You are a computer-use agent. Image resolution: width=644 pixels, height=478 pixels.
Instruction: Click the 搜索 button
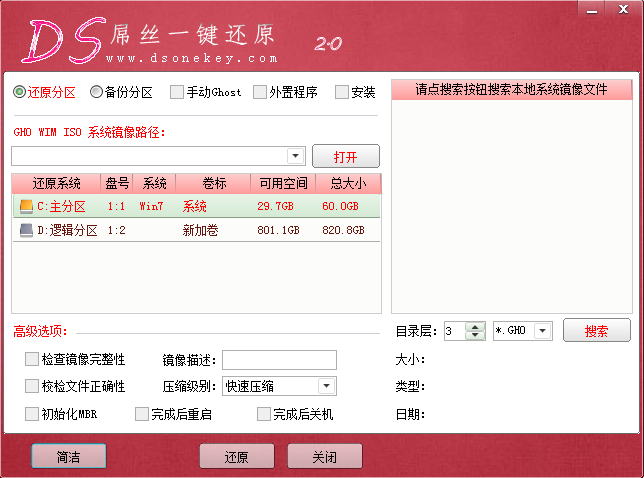596,330
